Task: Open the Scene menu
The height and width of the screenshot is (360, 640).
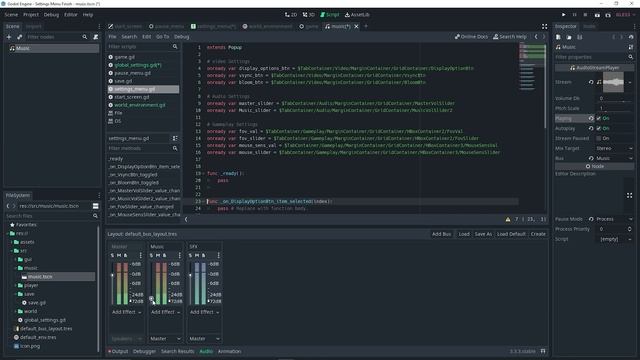Action: point(11,15)
